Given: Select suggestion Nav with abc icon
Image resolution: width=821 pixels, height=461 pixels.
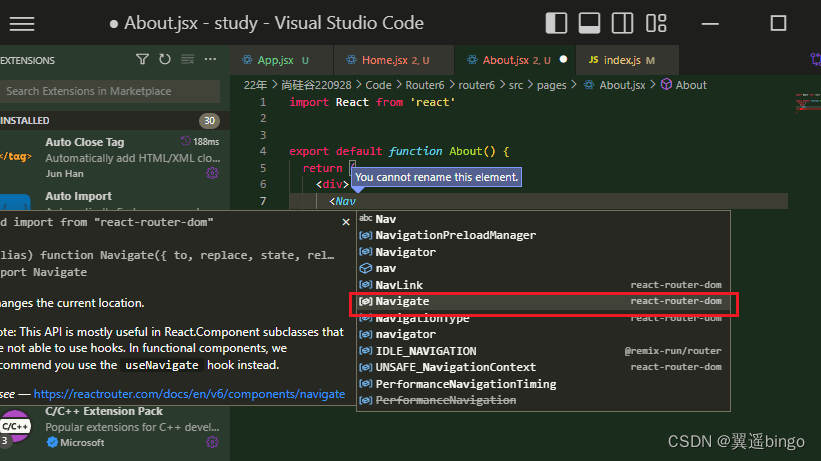Looking at the screenshot, I should click(543, 219).
